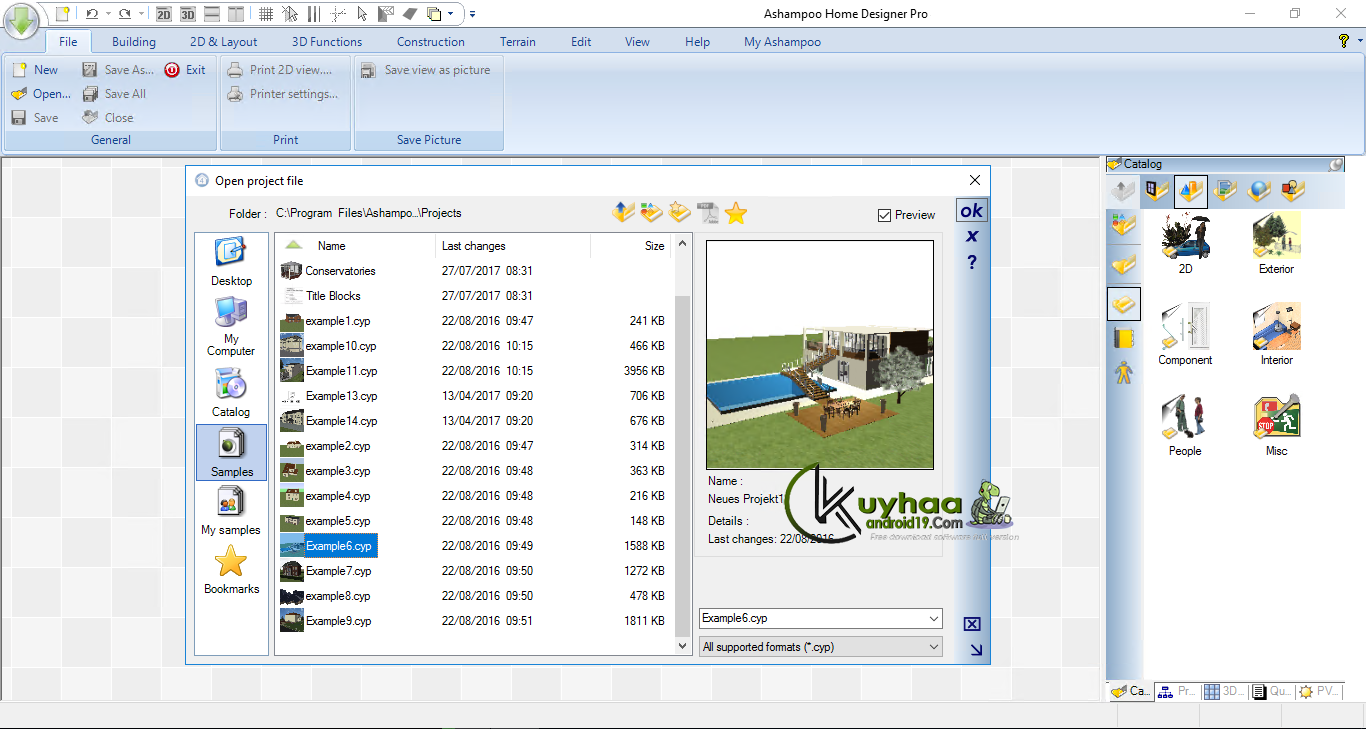Open the Exterior catalog folder
Image resolution: width=1366 pixels, height=729 pixels.
[1276, 244]
